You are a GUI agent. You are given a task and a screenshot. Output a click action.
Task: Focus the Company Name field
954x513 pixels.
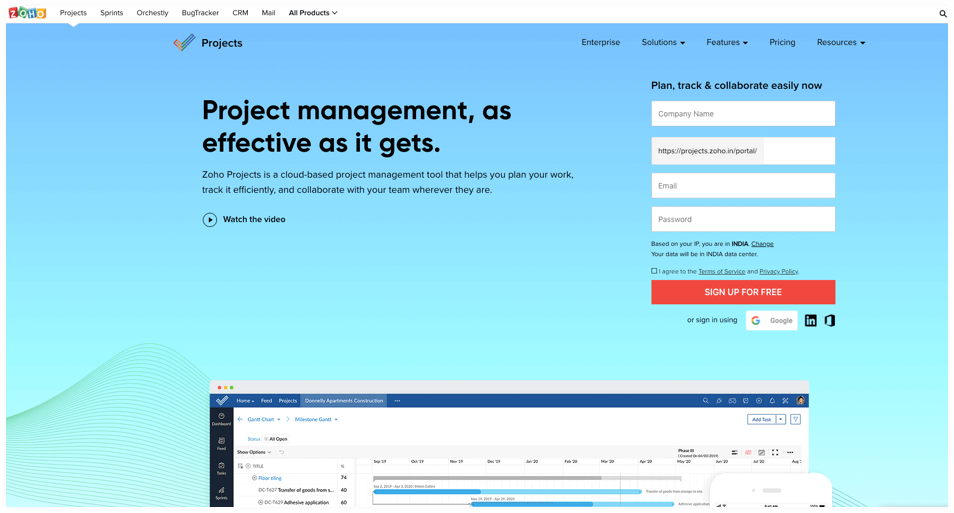[x=743, y=114]
